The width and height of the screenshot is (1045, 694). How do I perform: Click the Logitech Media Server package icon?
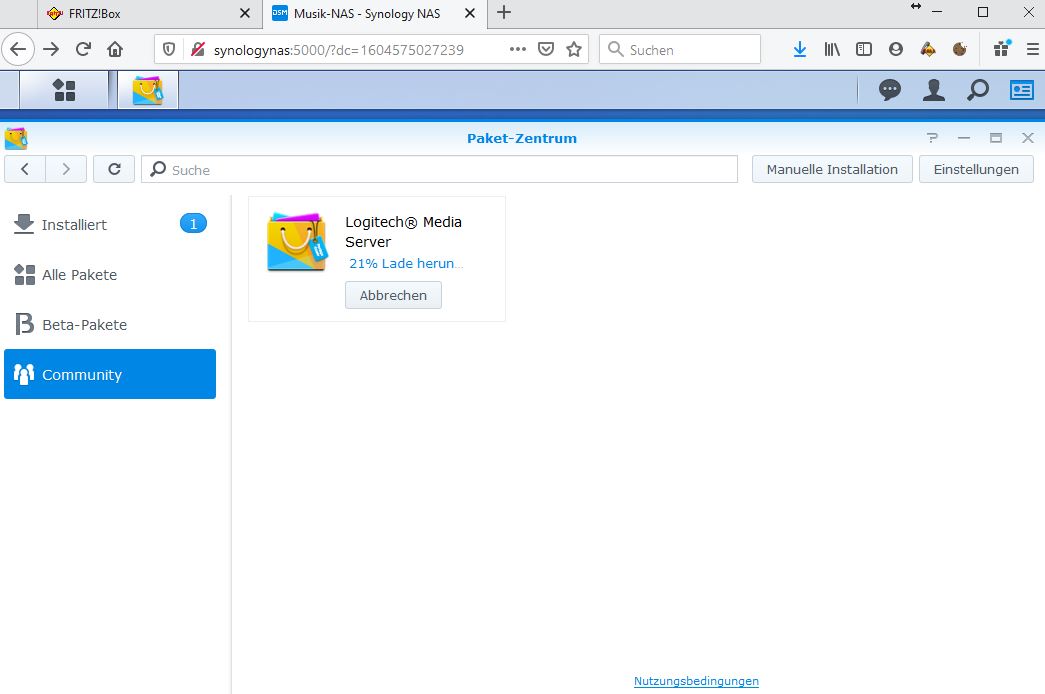(x=297, y=241)
